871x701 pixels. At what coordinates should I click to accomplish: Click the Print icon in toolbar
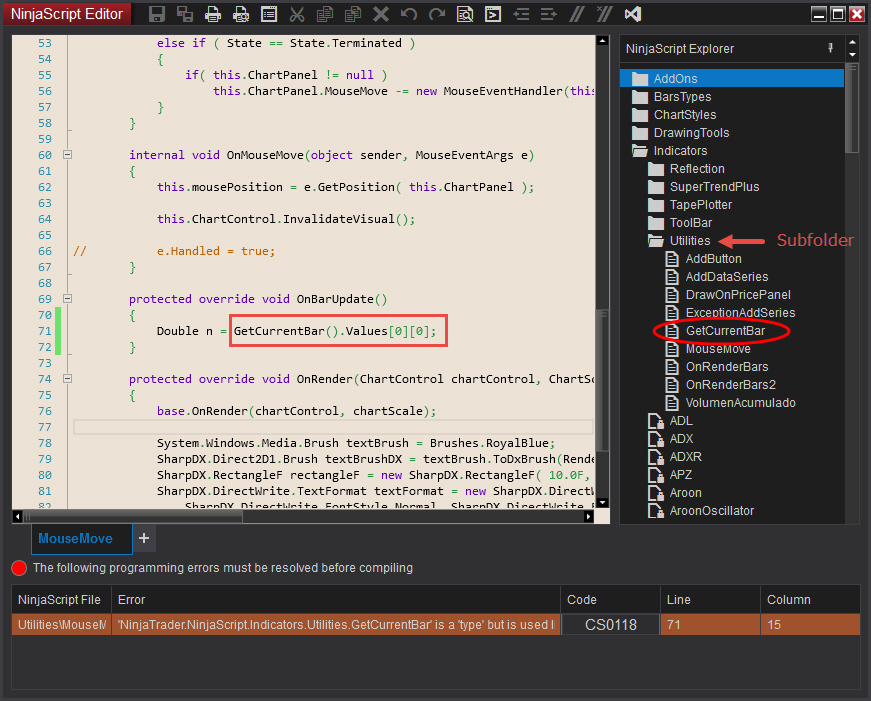click(x=213, y=14)
